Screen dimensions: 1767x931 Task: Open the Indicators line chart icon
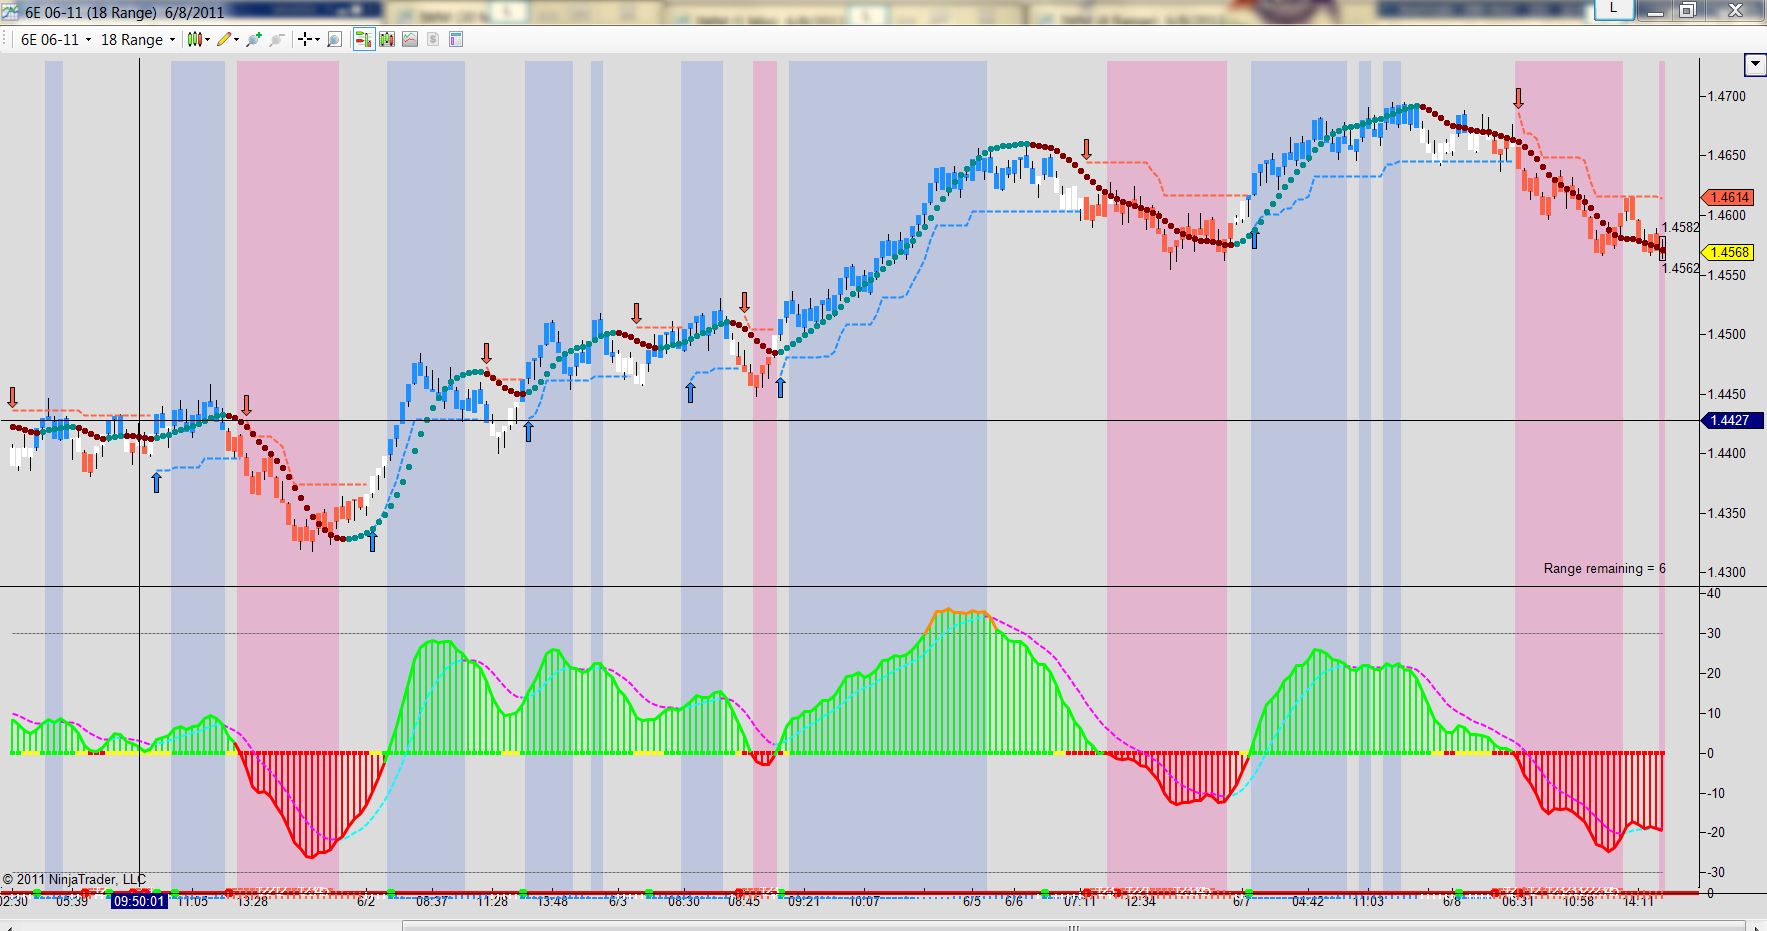[410, 40]
